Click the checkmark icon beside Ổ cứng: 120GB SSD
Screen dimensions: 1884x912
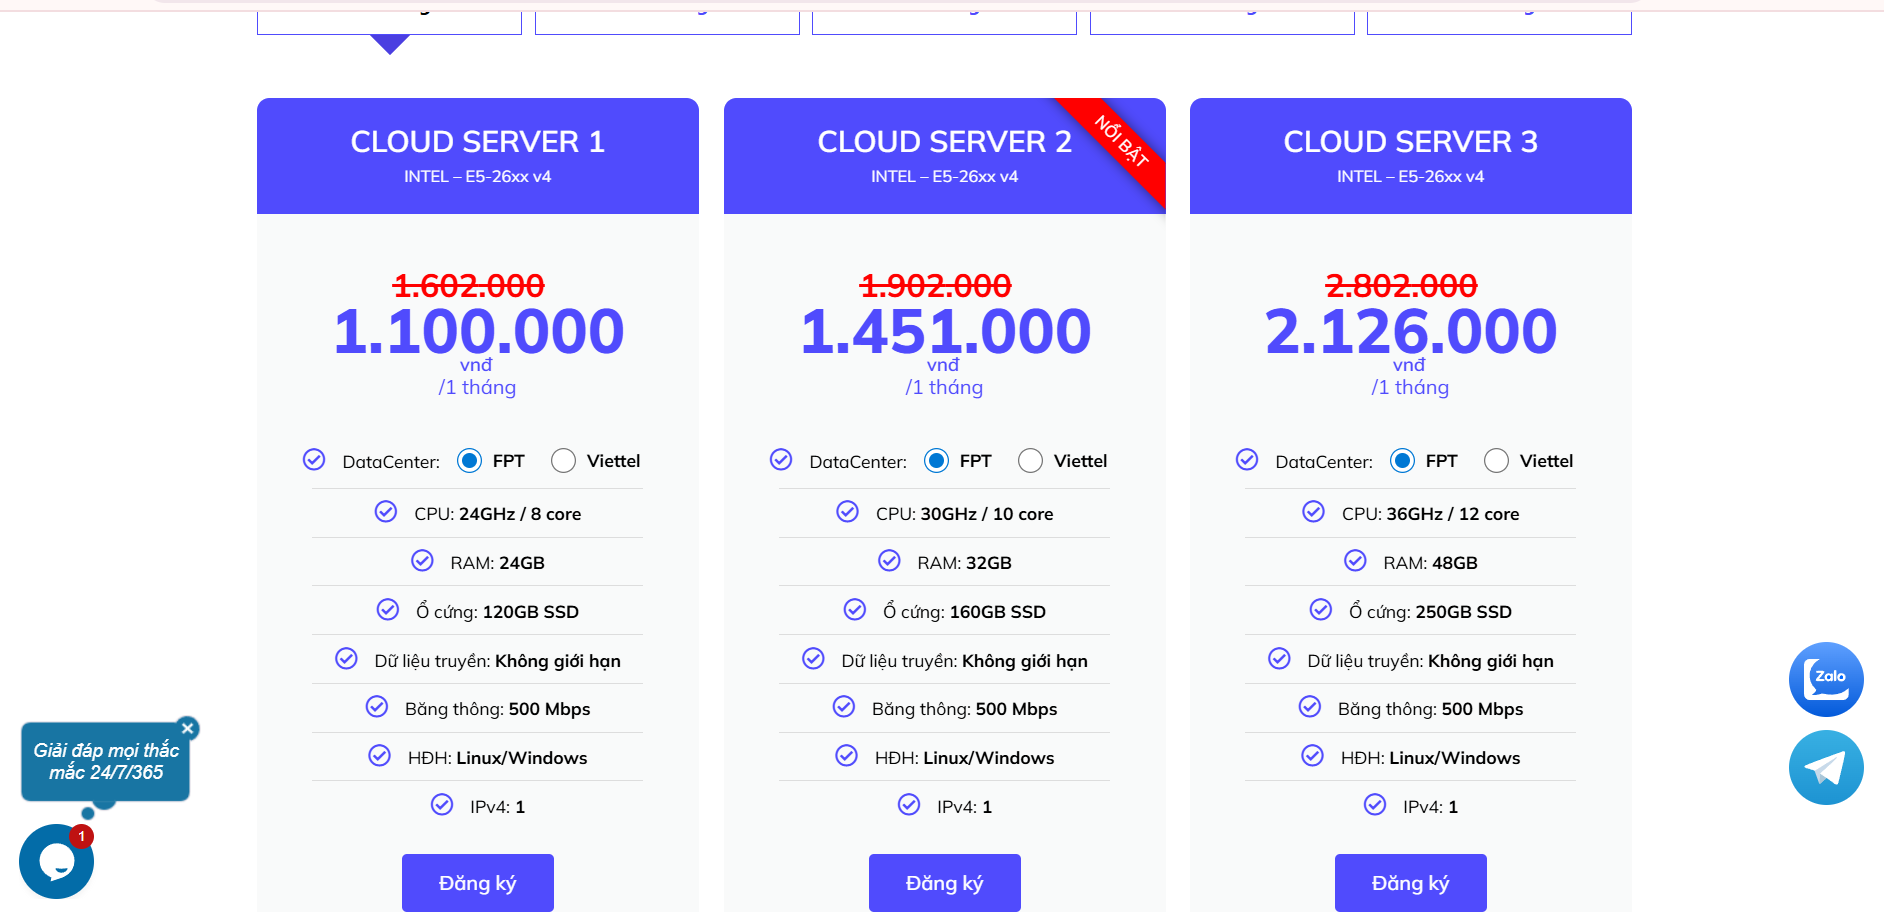click(x=387, y=610)
